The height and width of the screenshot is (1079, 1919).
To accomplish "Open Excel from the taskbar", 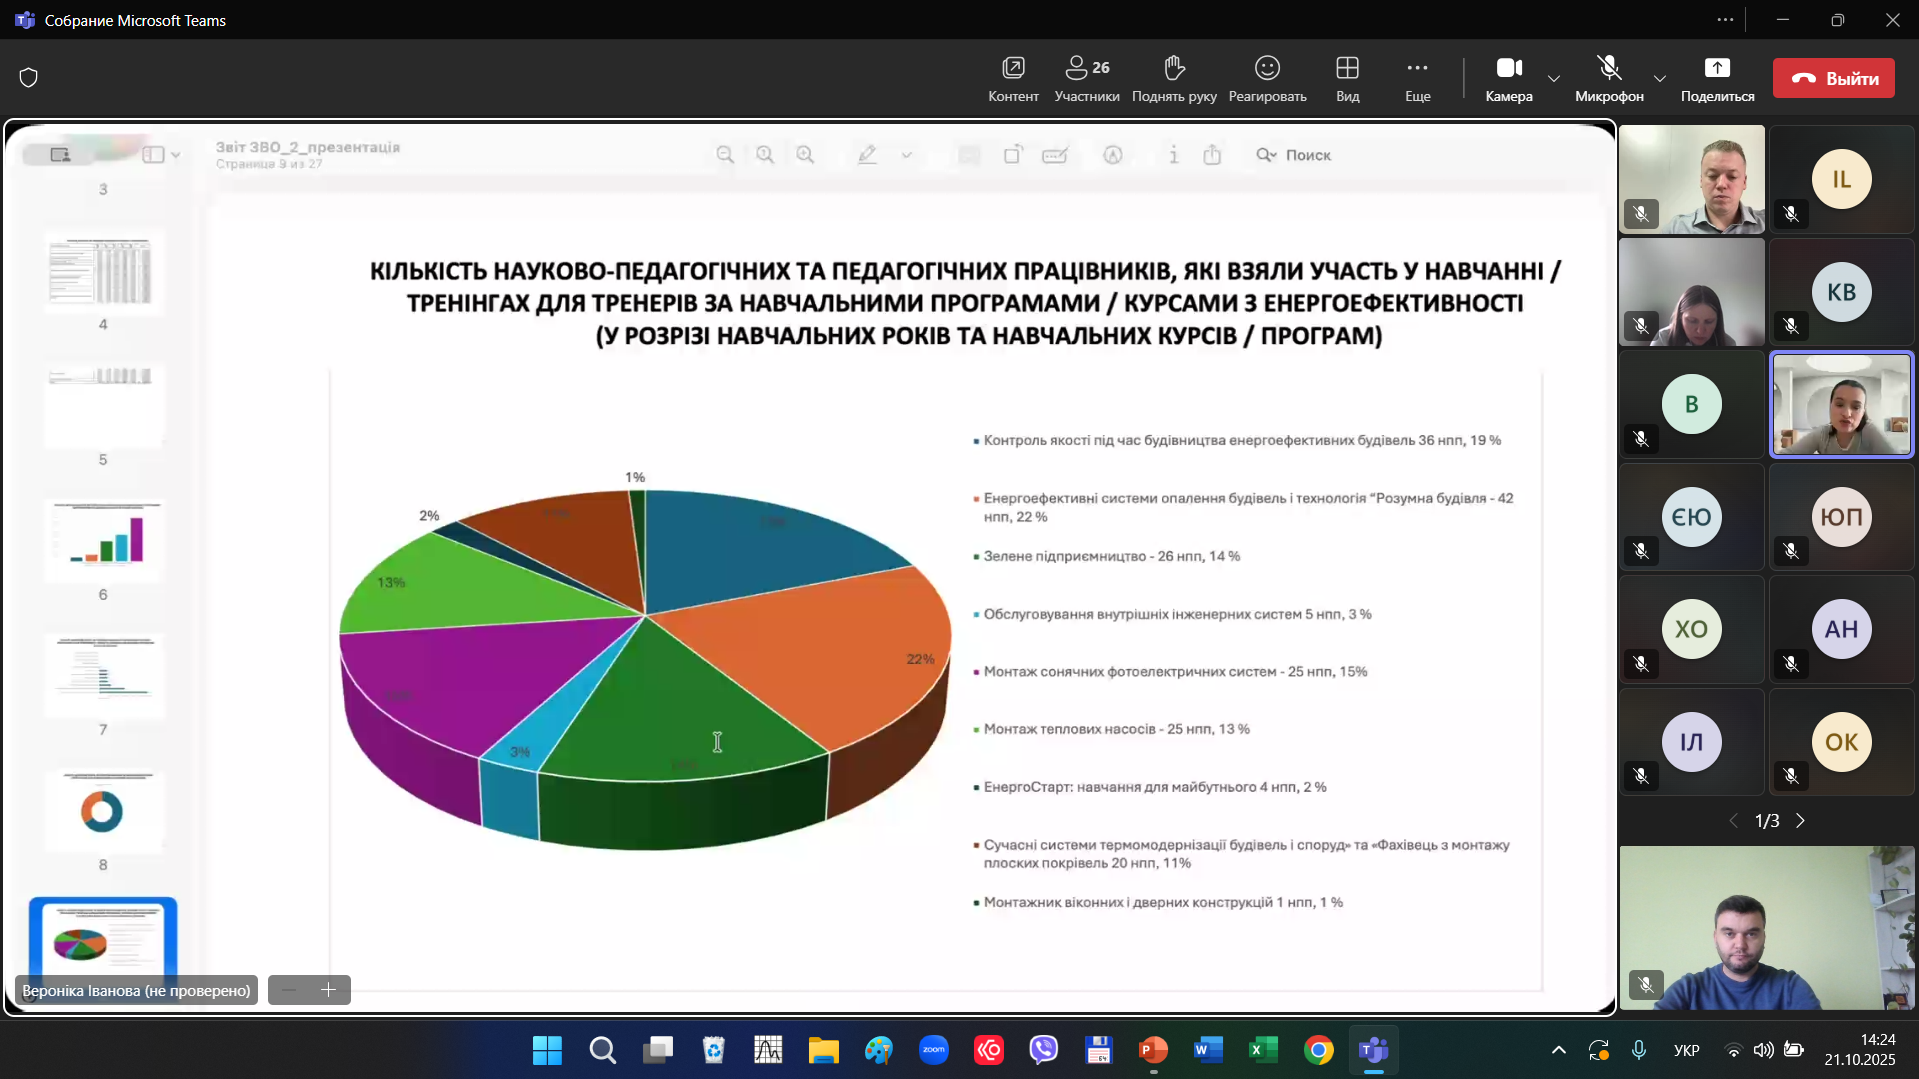I will 1263,1050.
